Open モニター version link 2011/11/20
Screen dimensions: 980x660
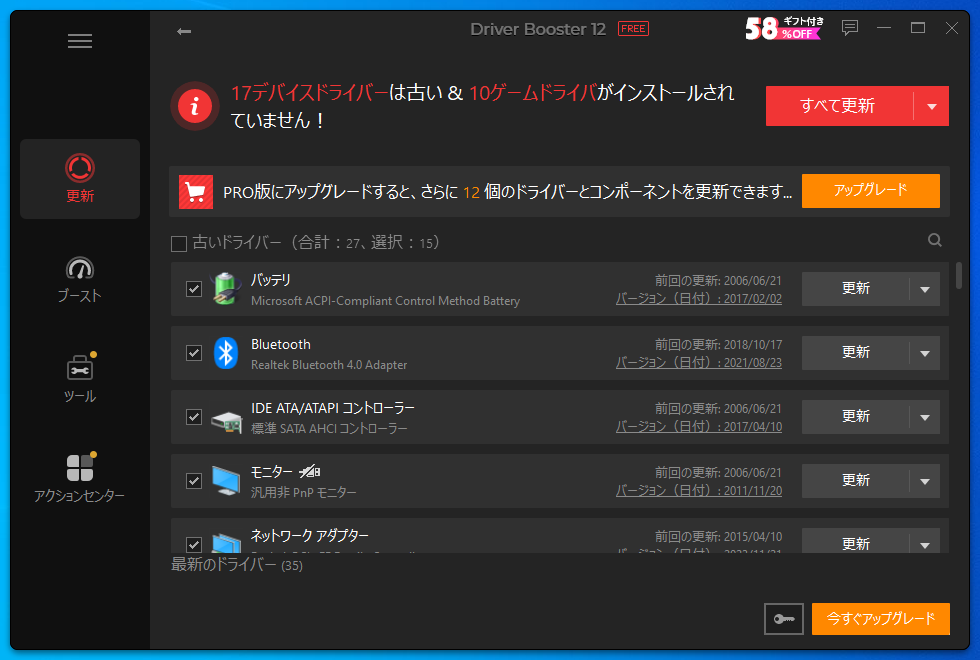point(699,491)
